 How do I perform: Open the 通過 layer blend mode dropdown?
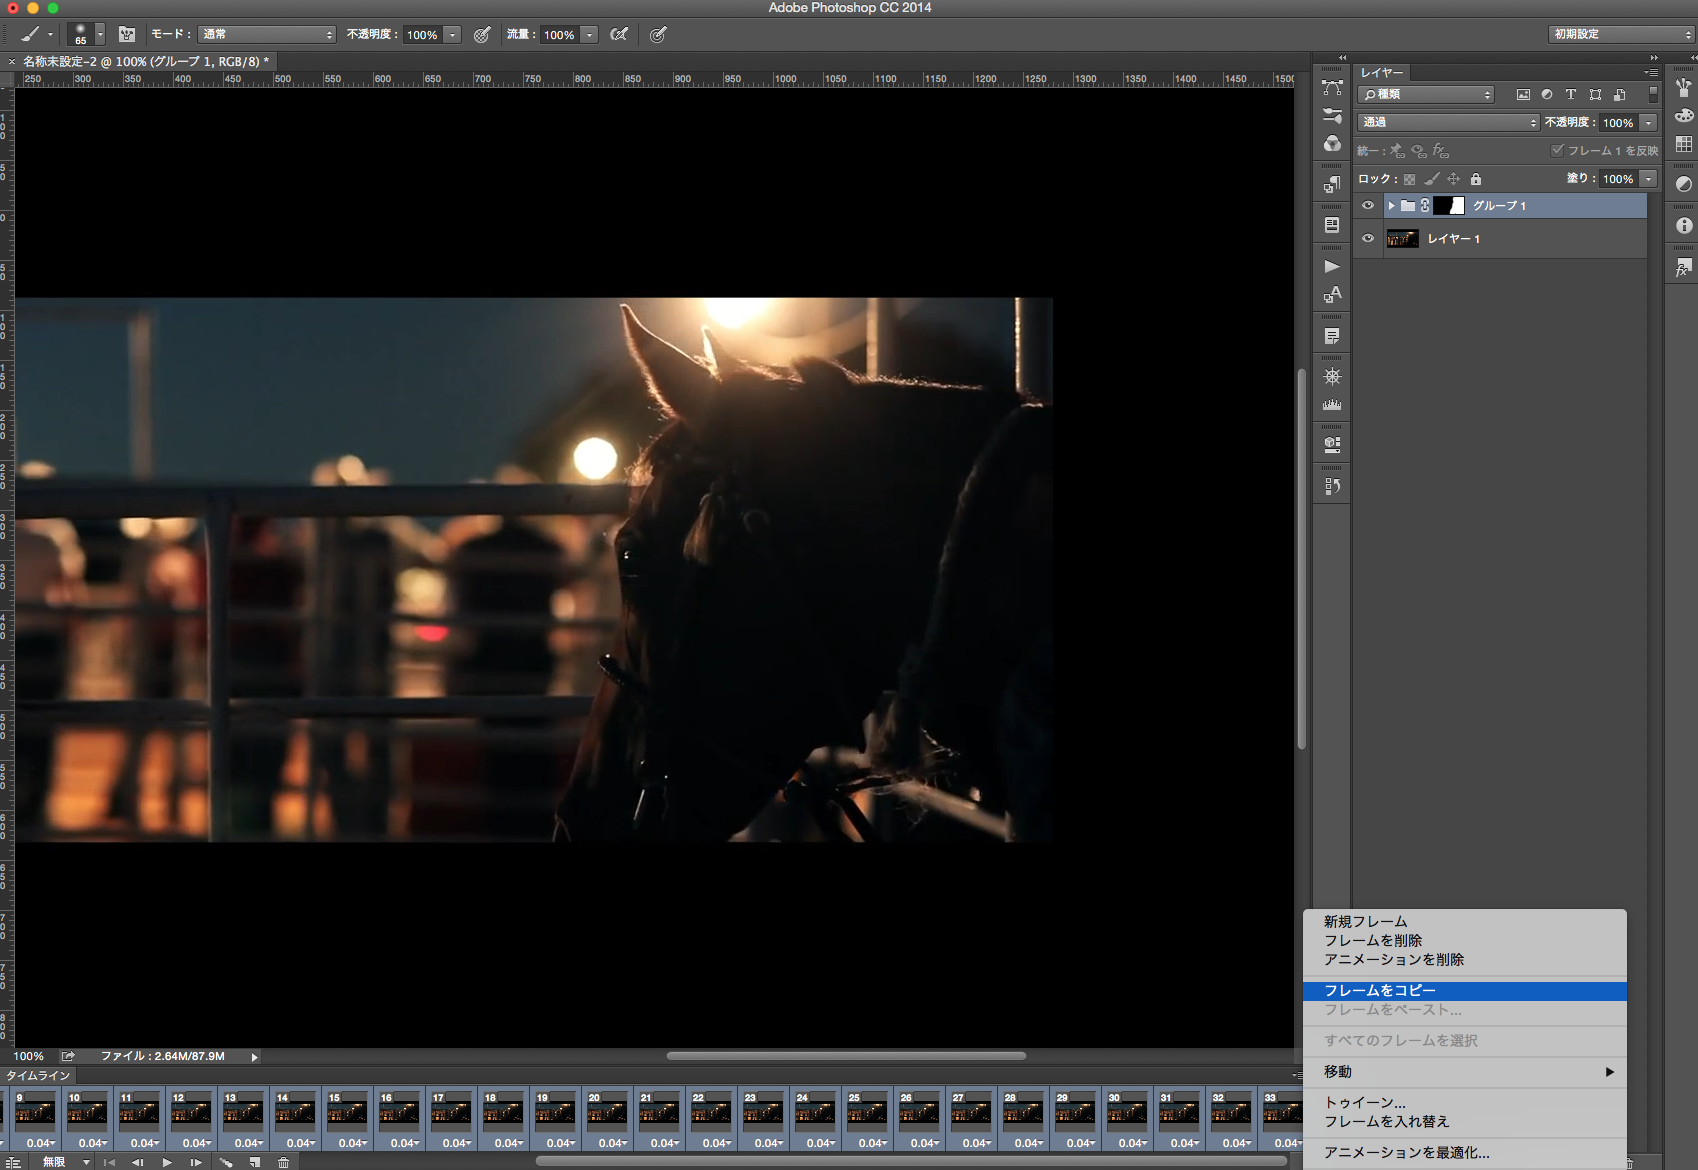[1448, 122]
